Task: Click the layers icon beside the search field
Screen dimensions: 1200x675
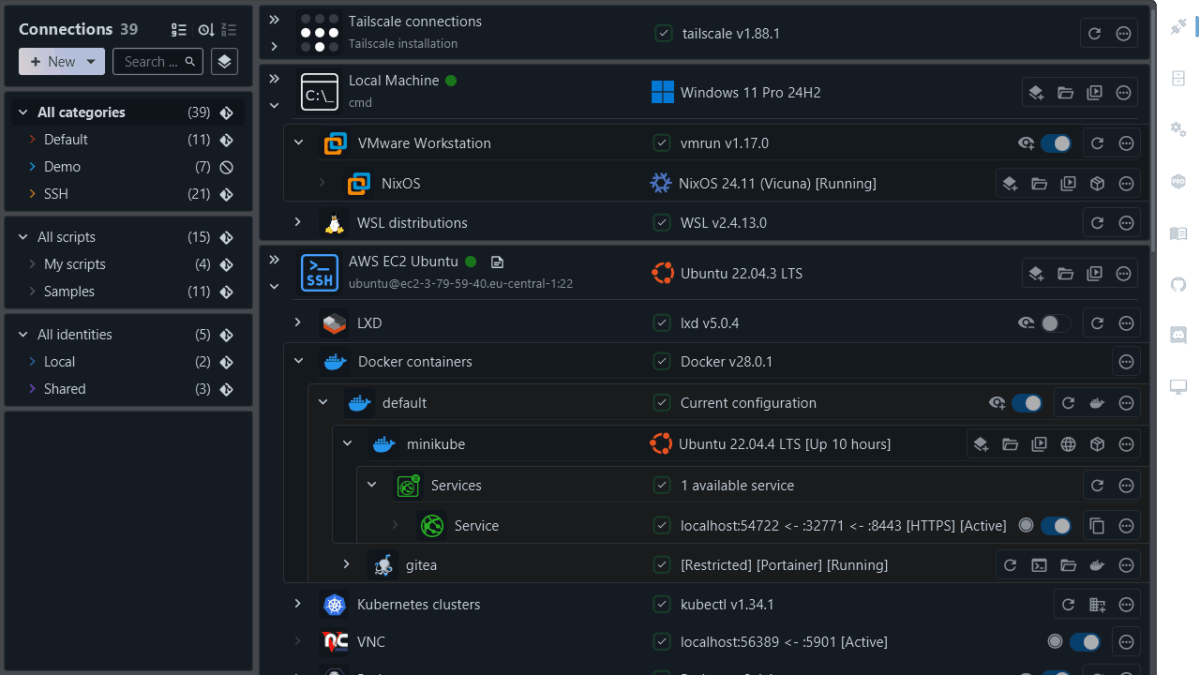Action: 224,61
